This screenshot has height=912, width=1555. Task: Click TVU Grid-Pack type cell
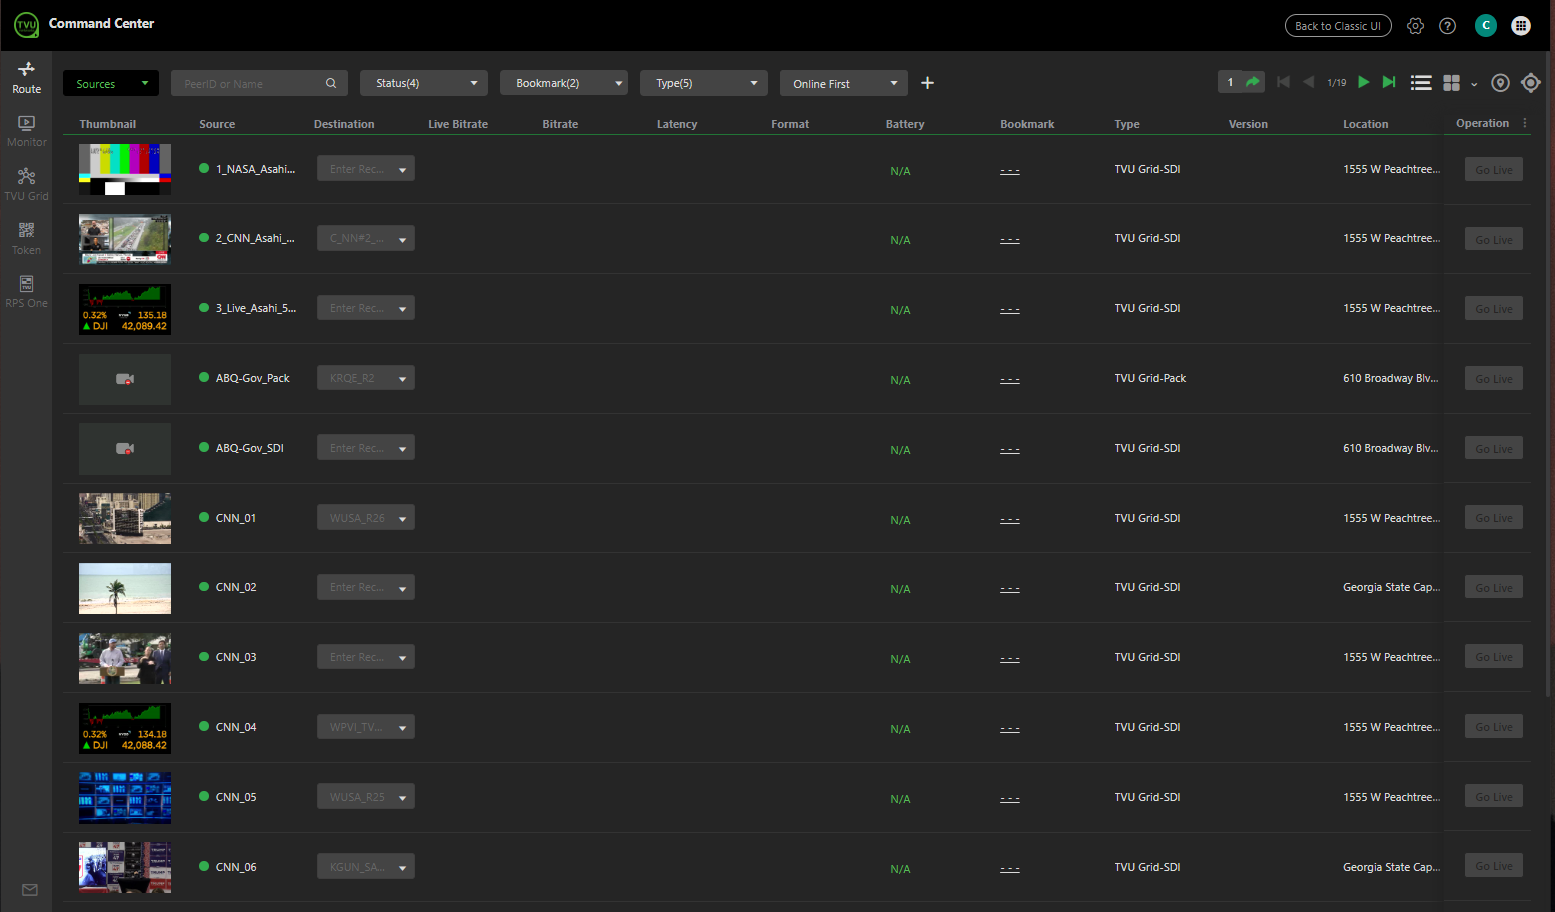point(1150,378)
